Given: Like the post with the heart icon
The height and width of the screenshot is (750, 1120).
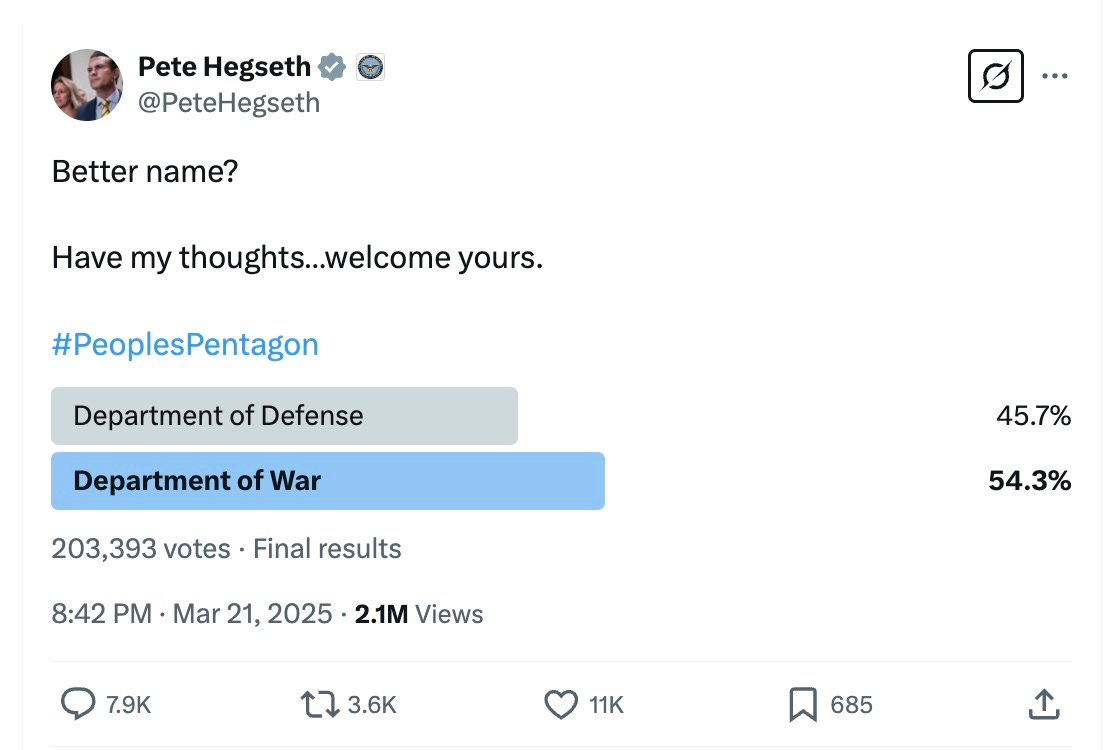Looking at the screenshot, I should 561,704.
